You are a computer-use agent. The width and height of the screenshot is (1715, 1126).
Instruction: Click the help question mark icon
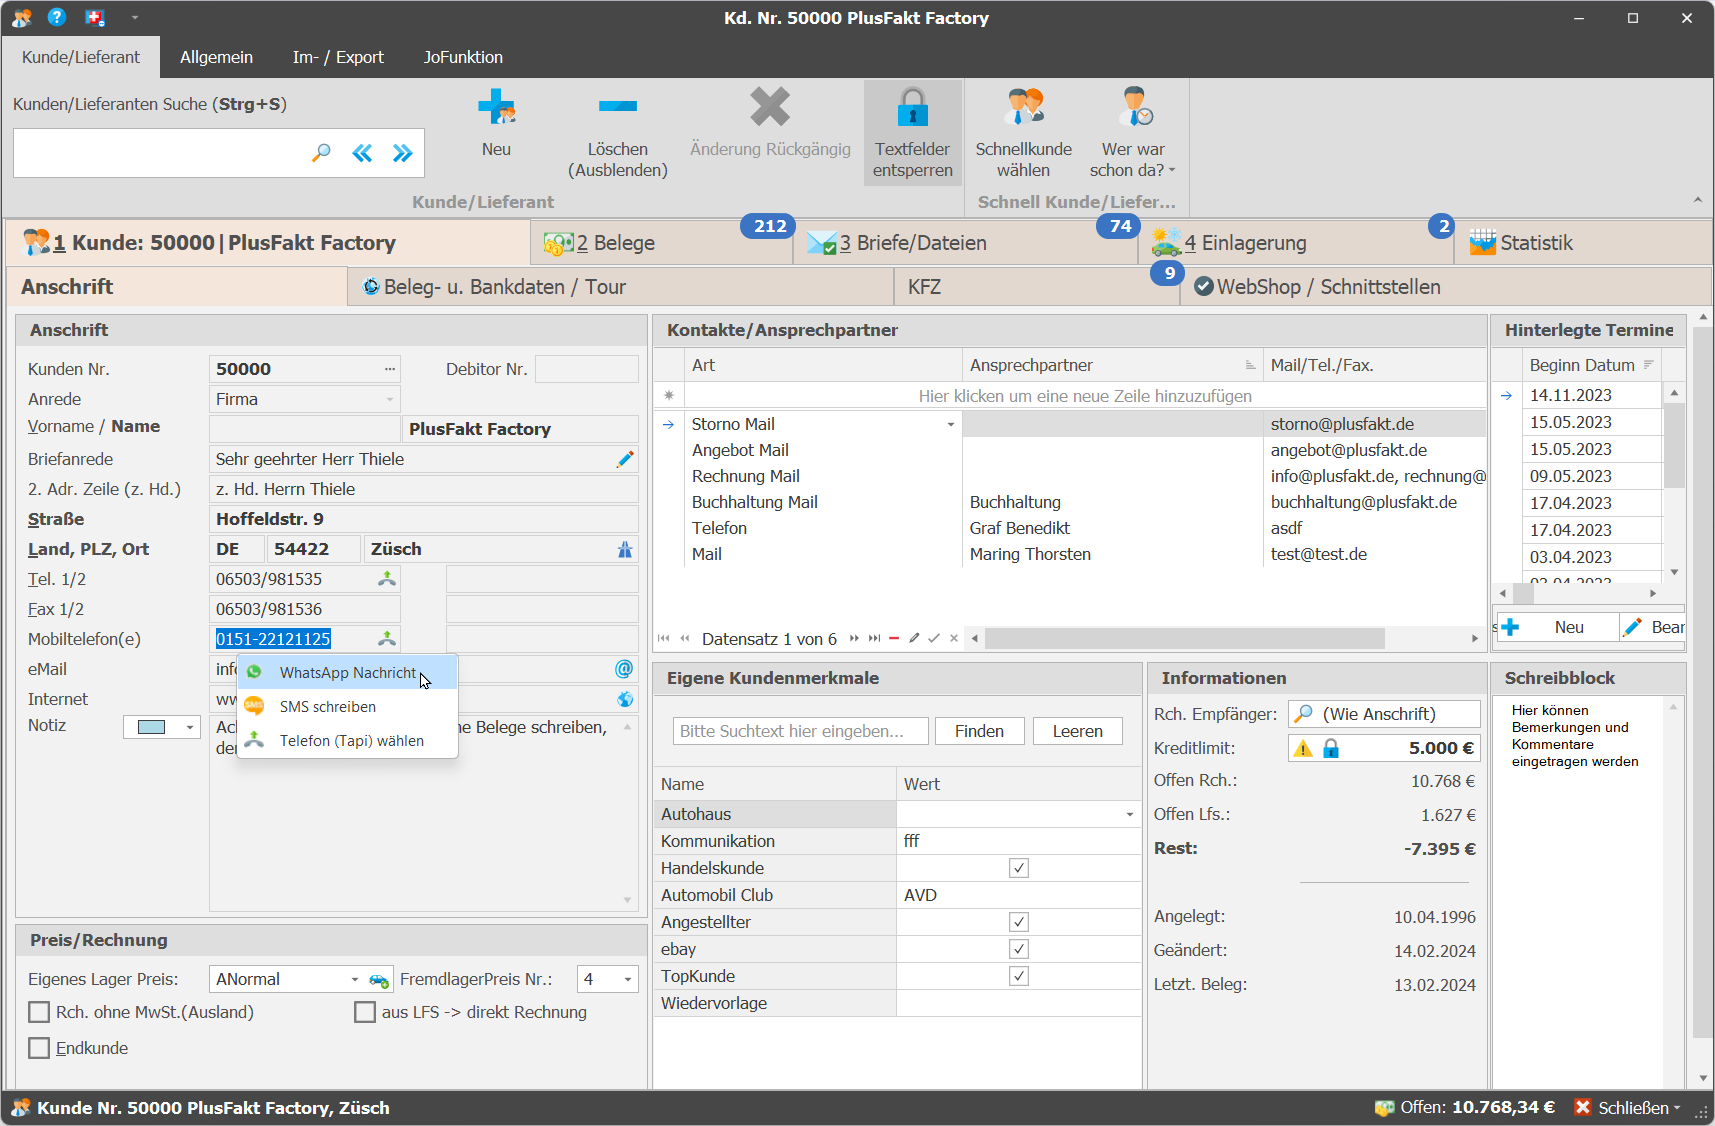tap(57, 17)
